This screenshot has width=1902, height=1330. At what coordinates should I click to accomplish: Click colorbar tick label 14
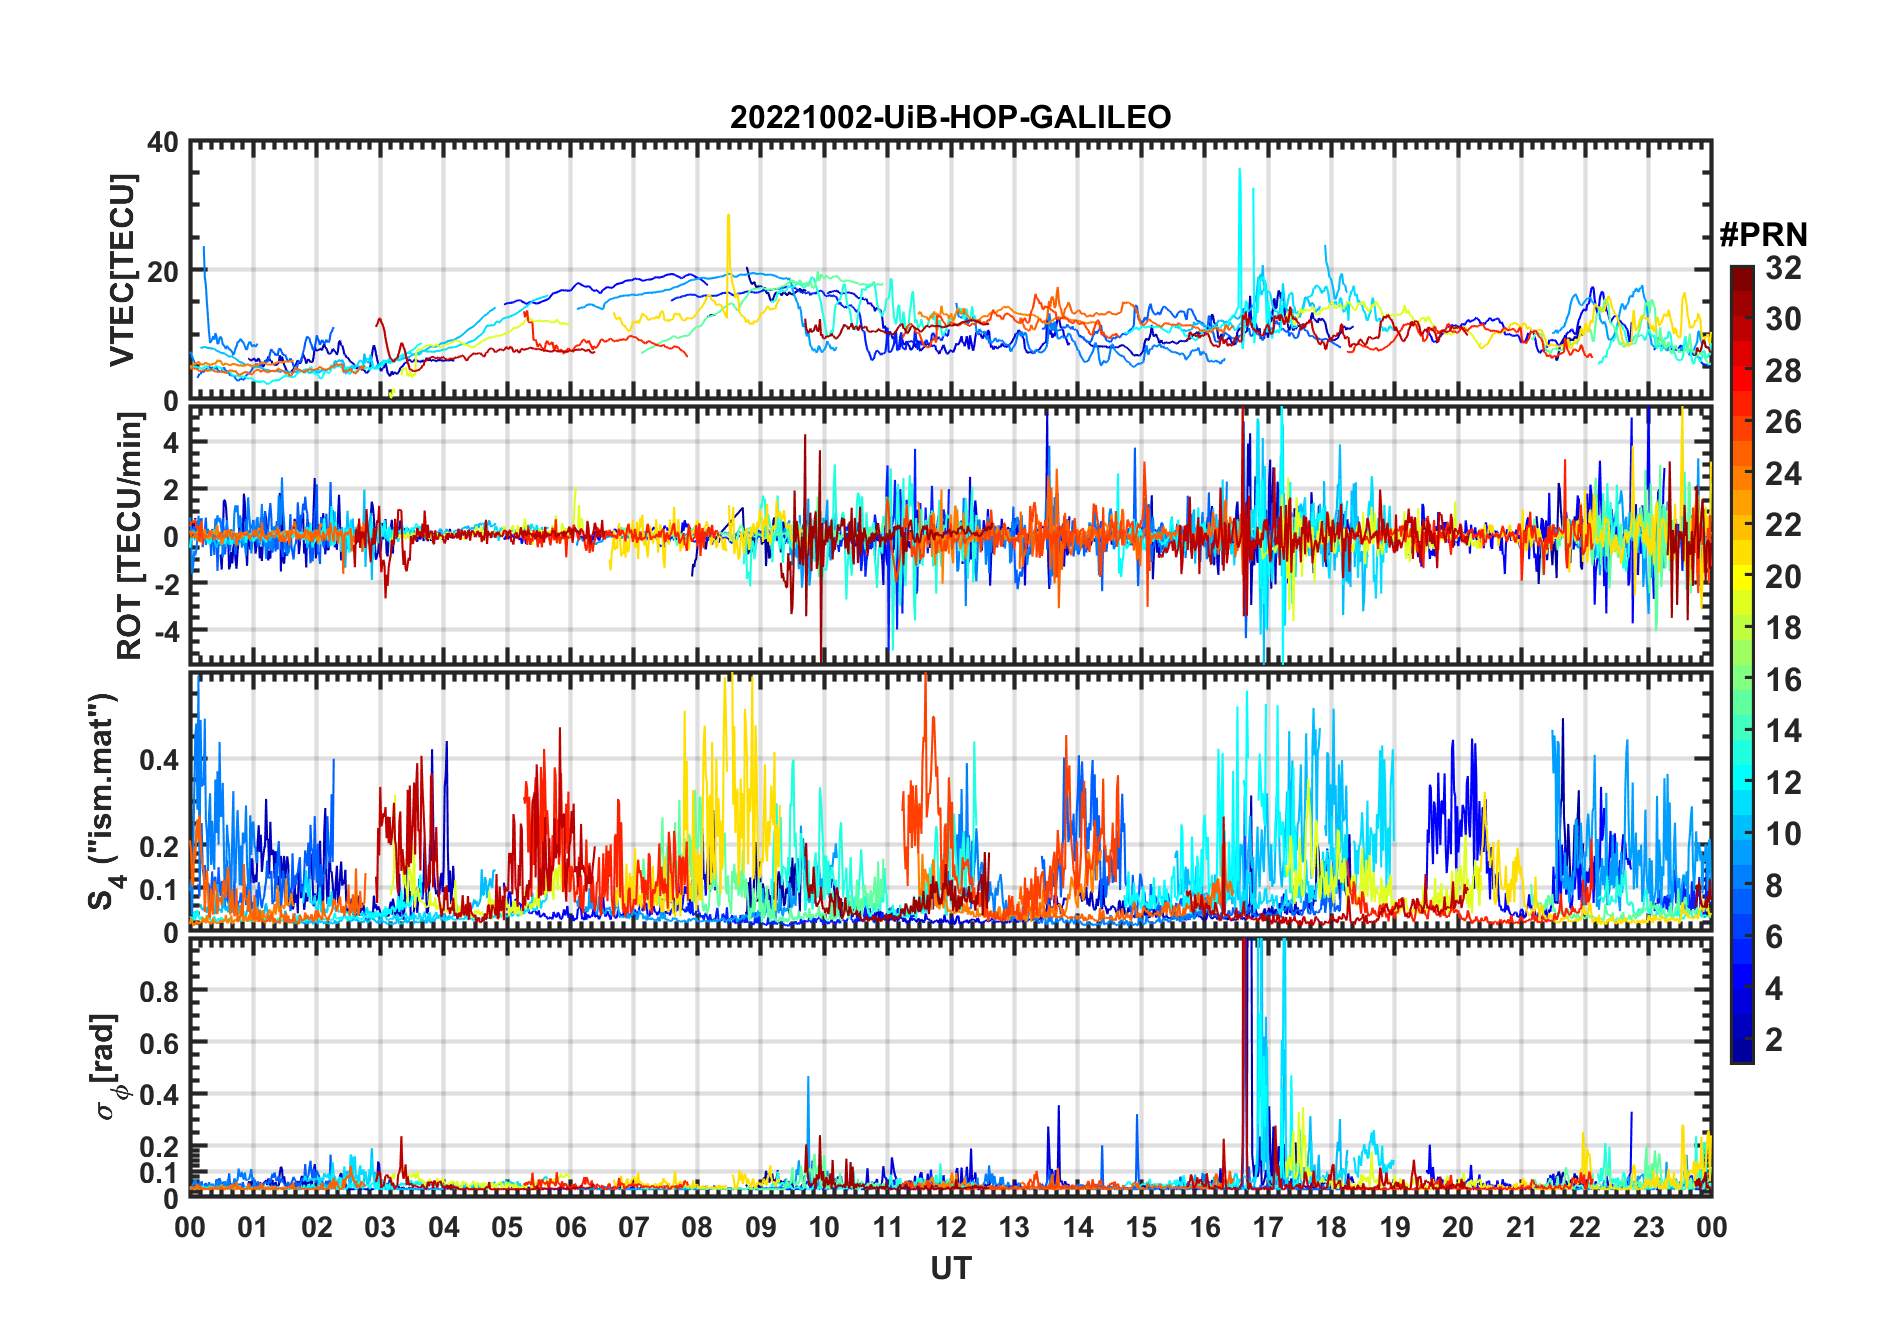pyautogui.click(x=1783, y=731)
